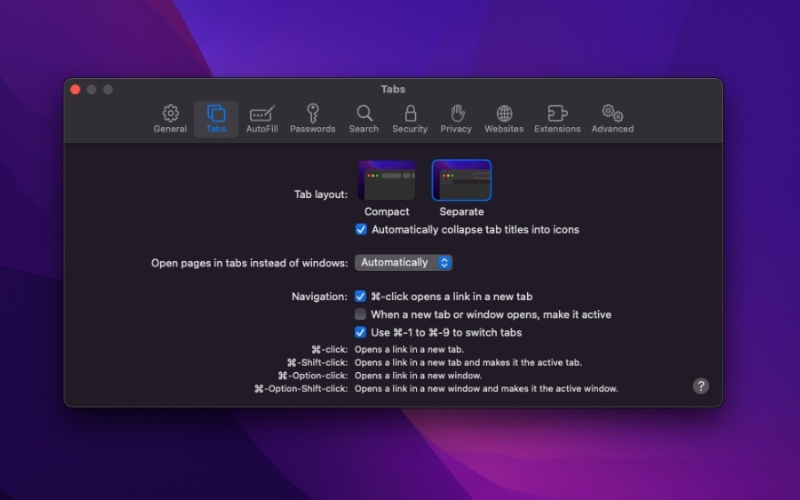Open the Search preferences pane
This screenshot has width=800, height=500.
point(364,119)
